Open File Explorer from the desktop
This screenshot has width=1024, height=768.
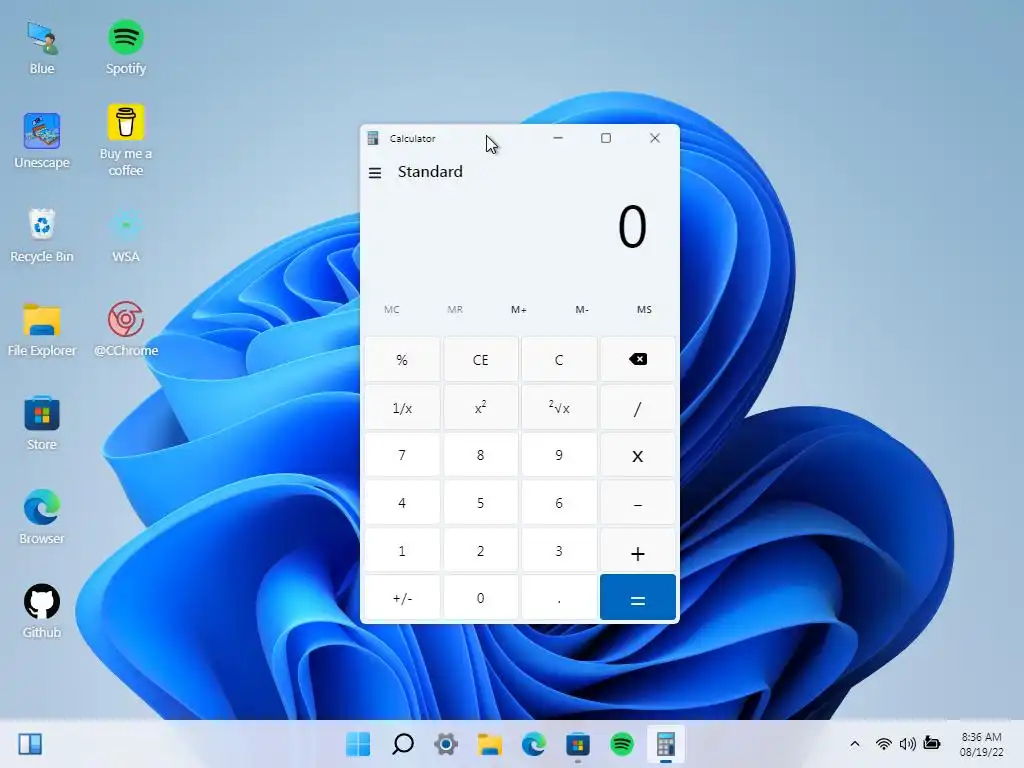pyautogui.click(x=42, y=330)
